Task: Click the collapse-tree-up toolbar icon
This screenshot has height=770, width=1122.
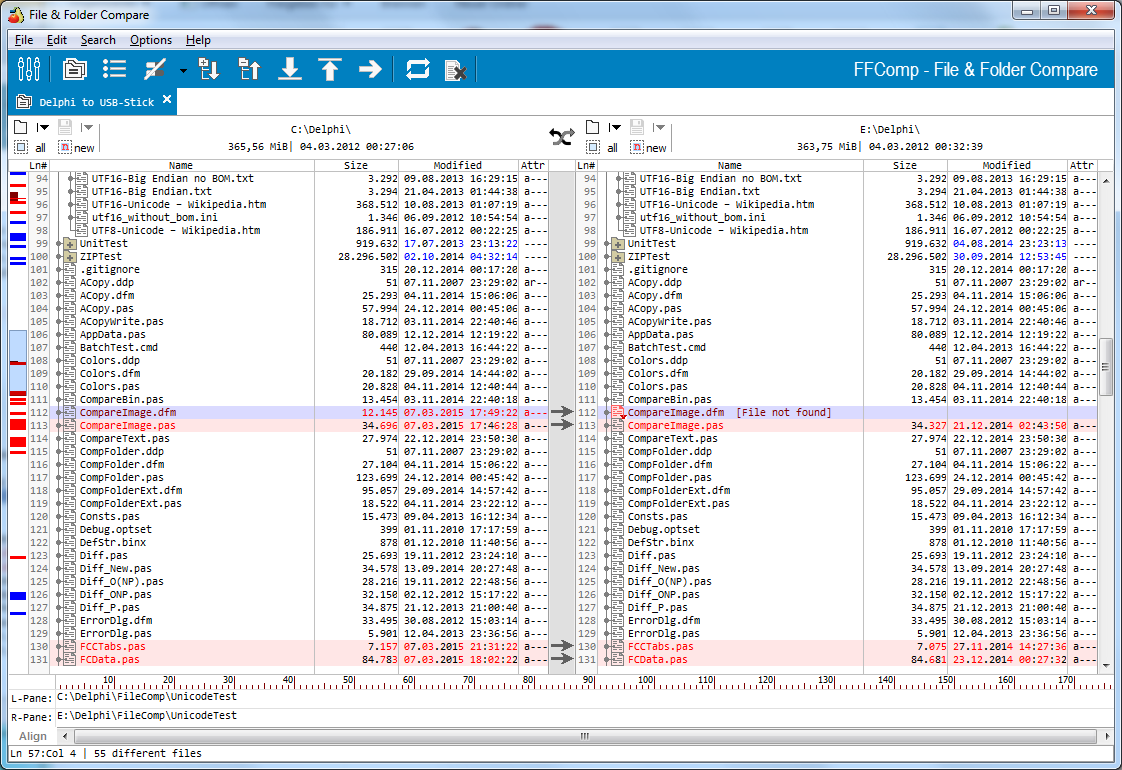Action: point(249,69)
